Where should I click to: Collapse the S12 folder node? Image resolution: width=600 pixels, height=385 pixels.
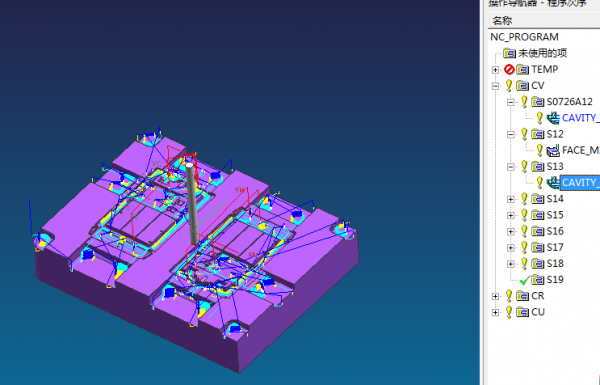click(x=511, y=134)
